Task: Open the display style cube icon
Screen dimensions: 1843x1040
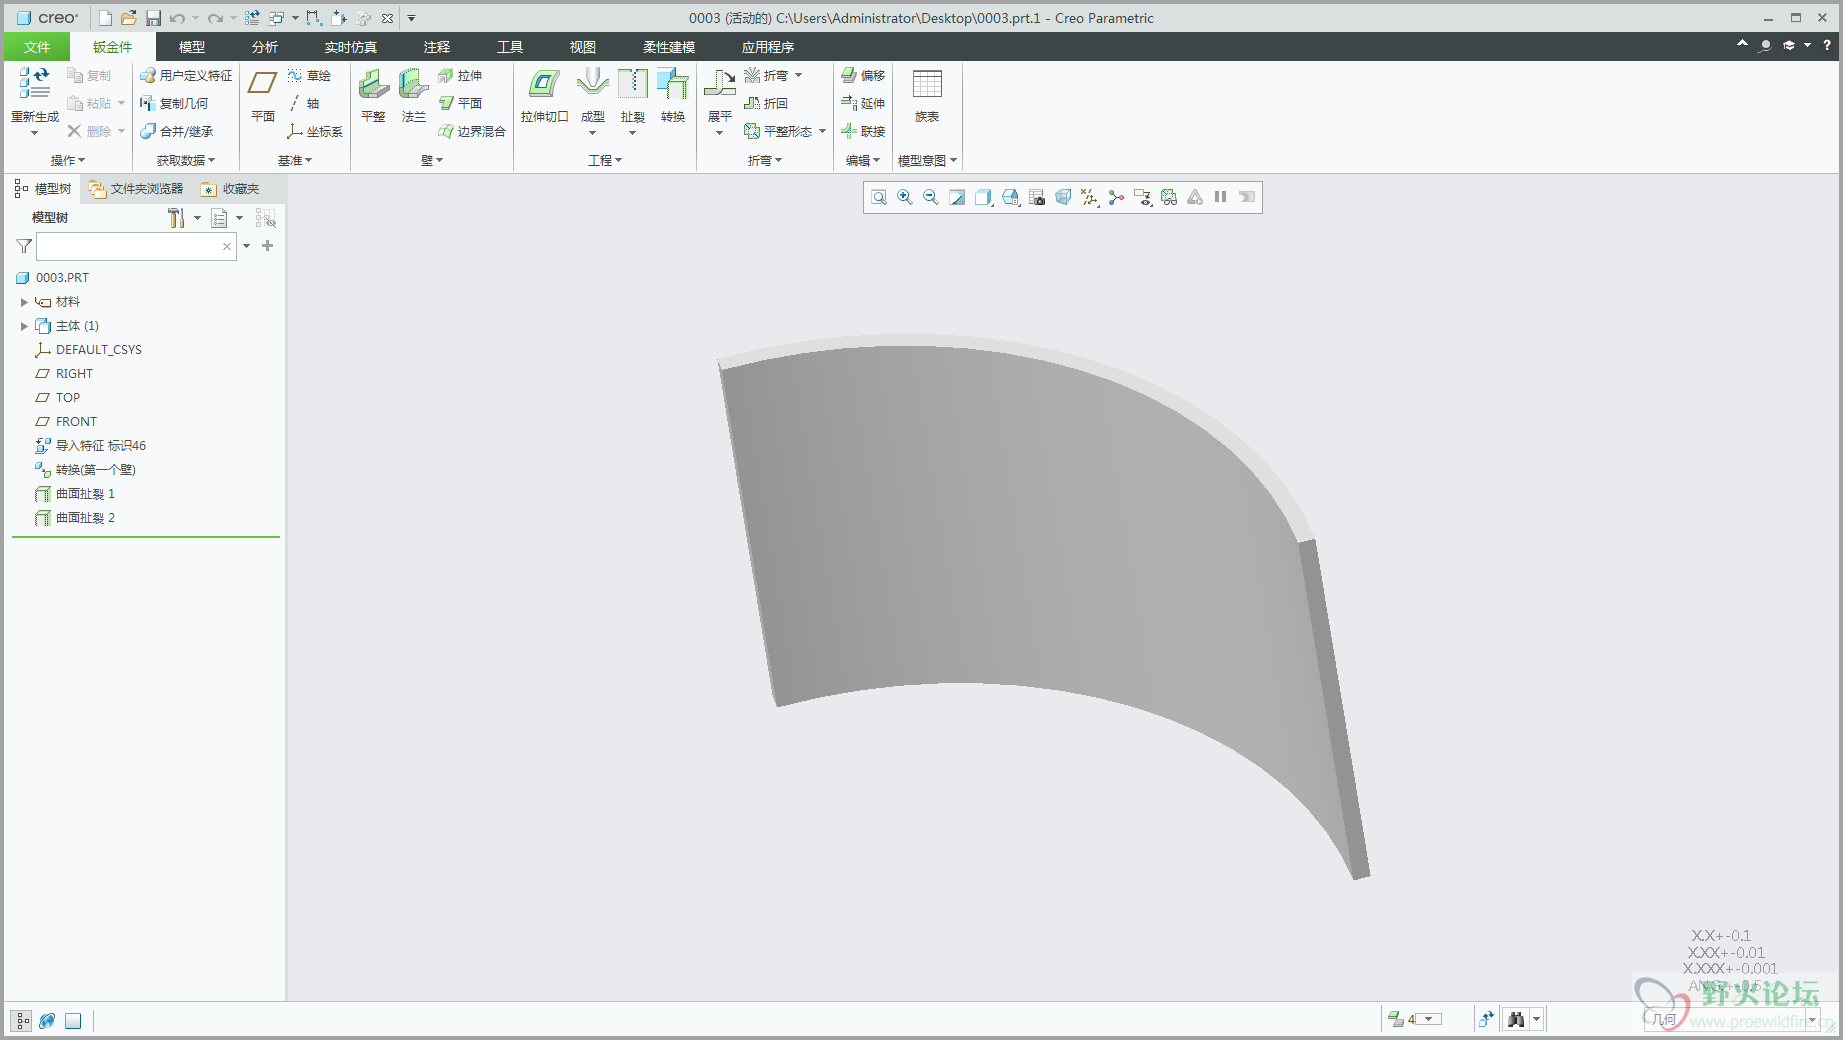Action: click(984, 197)
